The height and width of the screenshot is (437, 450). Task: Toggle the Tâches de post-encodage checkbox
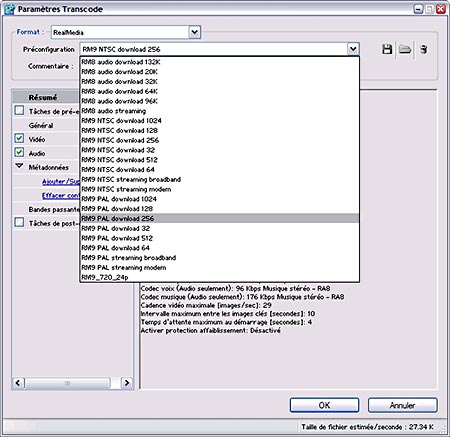pyautogui.click(x=19, y=222)
